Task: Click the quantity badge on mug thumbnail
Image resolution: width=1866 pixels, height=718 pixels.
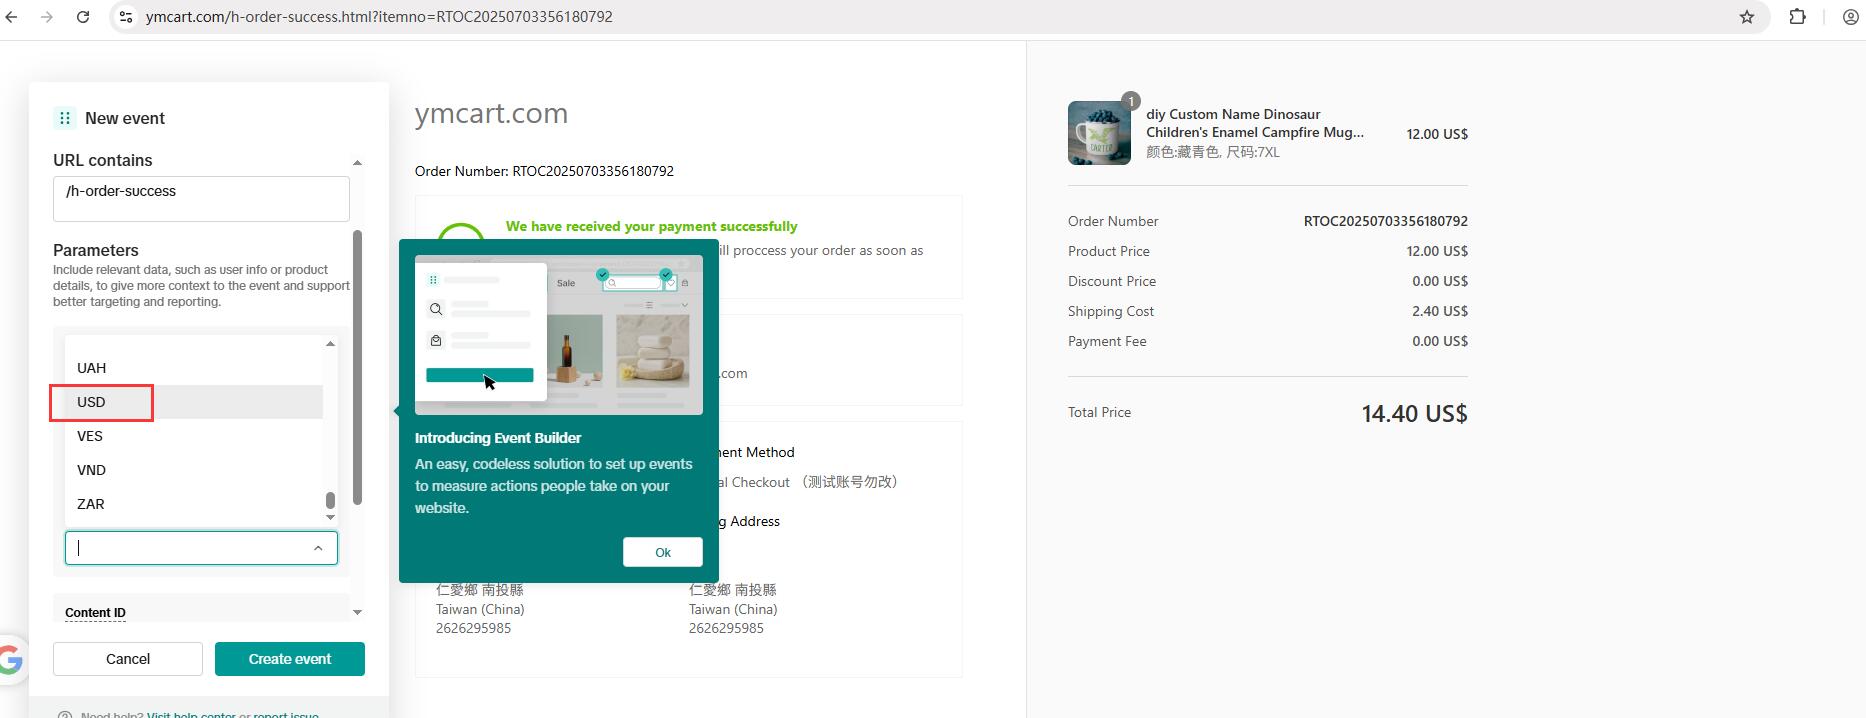Action: [1130, 101]
